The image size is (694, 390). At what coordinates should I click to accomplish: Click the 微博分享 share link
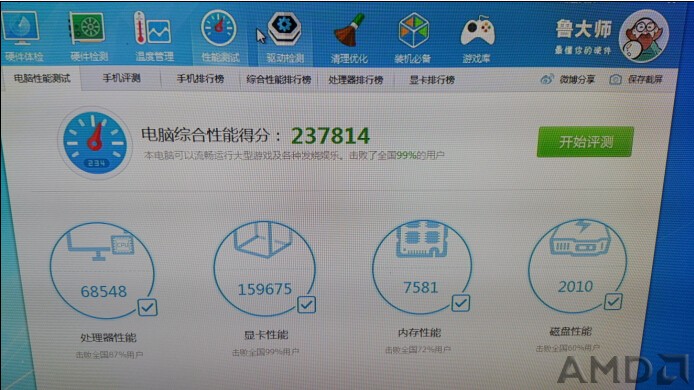[568, 80]
